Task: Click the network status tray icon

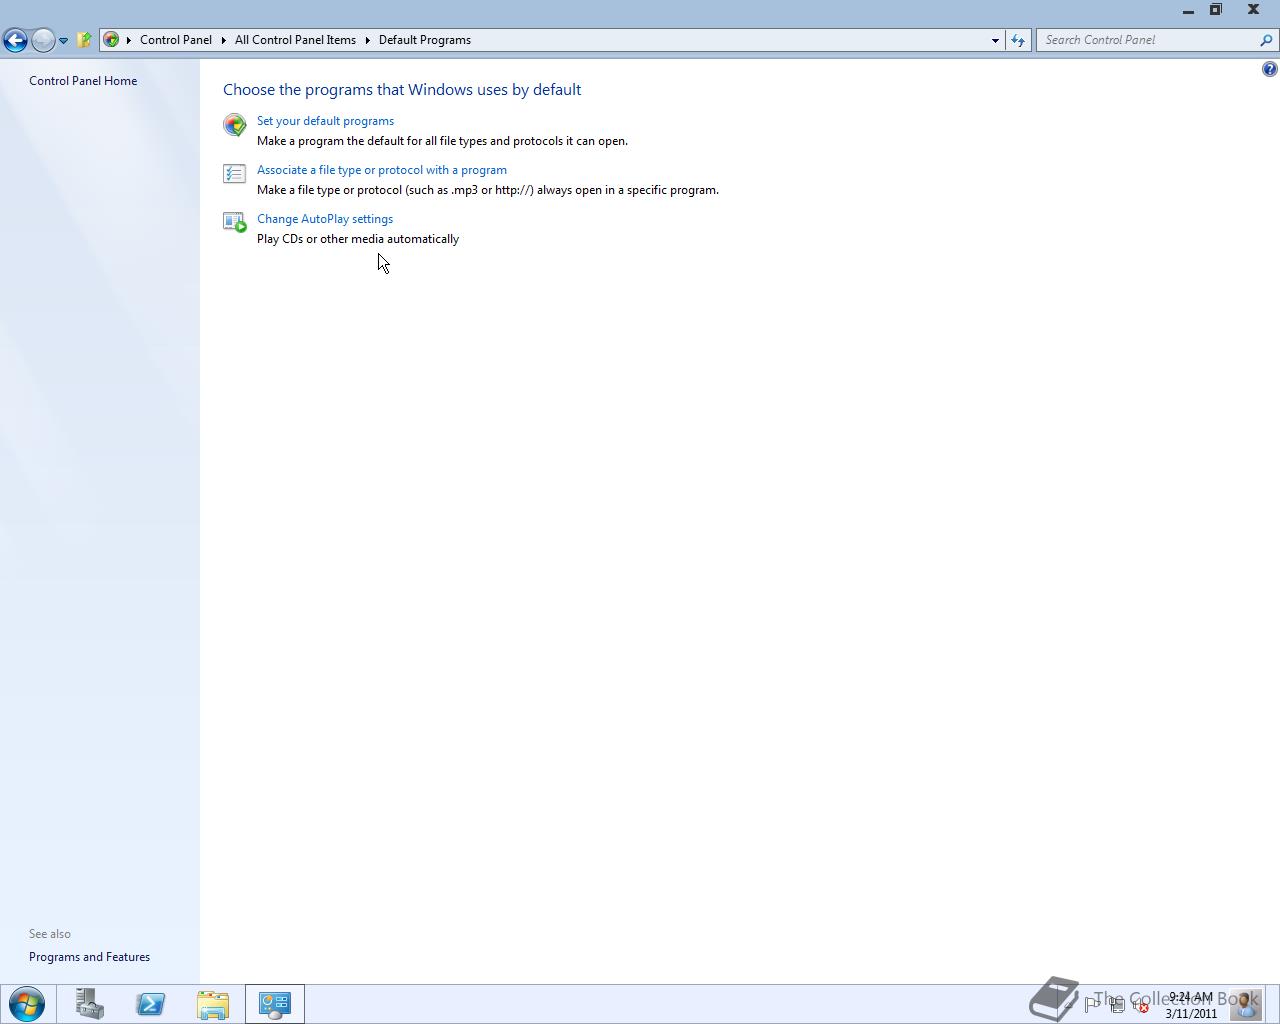Action: (x=1116, y=1004)
